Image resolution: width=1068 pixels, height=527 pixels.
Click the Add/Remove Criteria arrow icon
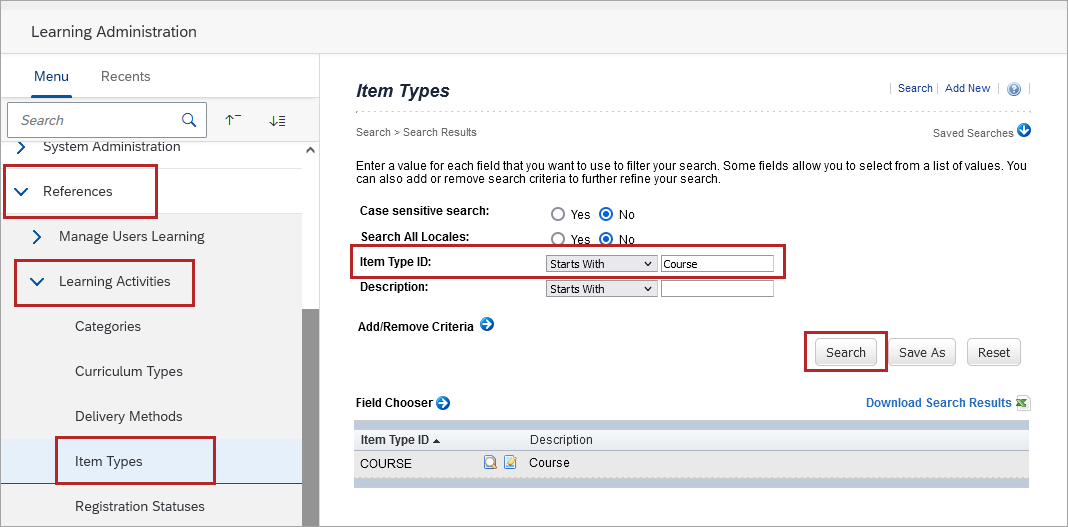click(487, 325)
